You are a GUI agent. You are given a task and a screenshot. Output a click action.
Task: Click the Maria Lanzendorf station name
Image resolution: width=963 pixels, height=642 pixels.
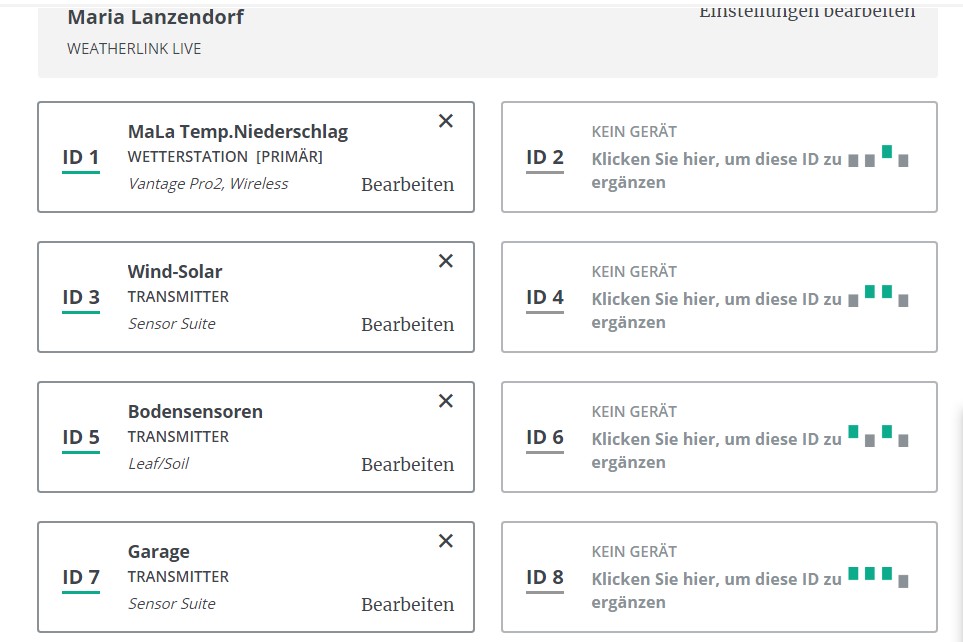point(155,17)
